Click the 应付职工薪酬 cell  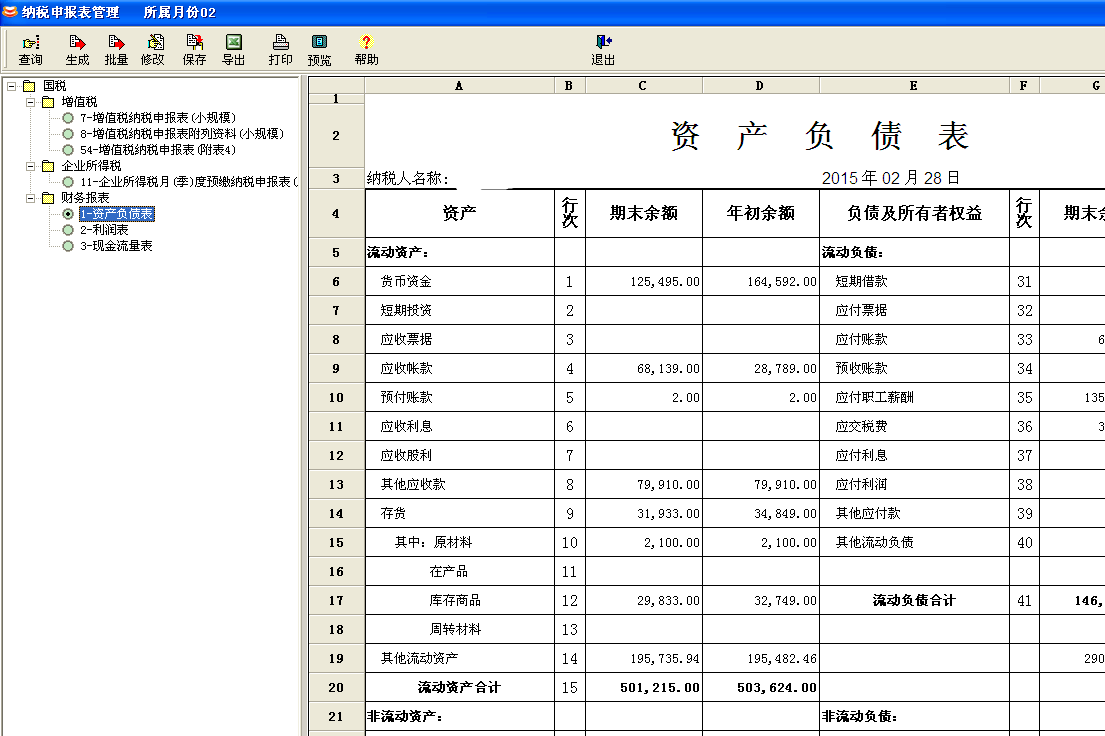click(x=914, y=398)
